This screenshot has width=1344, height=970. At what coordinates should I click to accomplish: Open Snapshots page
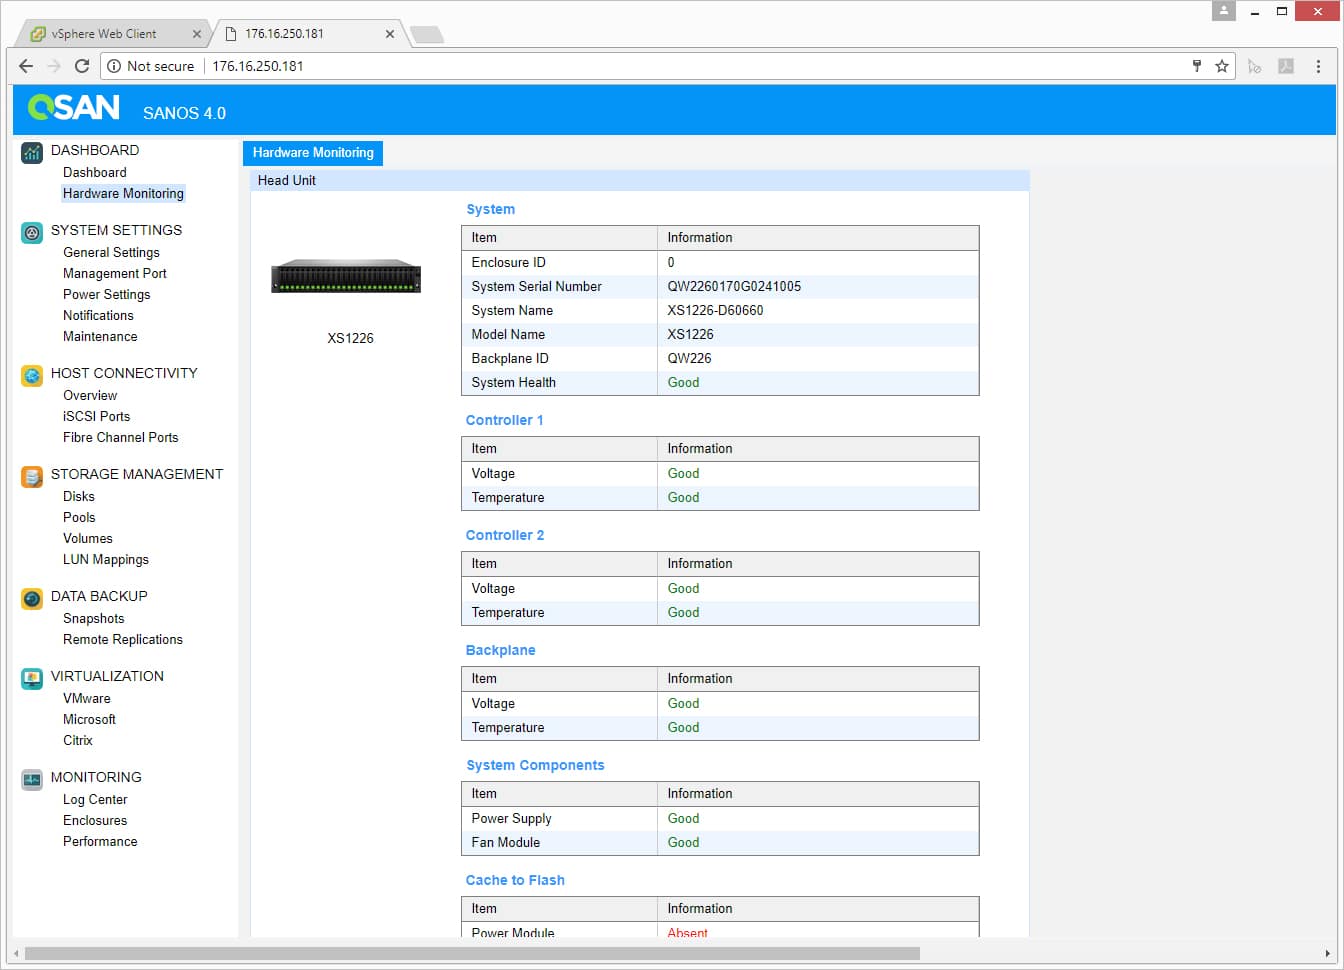click(94, 618)
